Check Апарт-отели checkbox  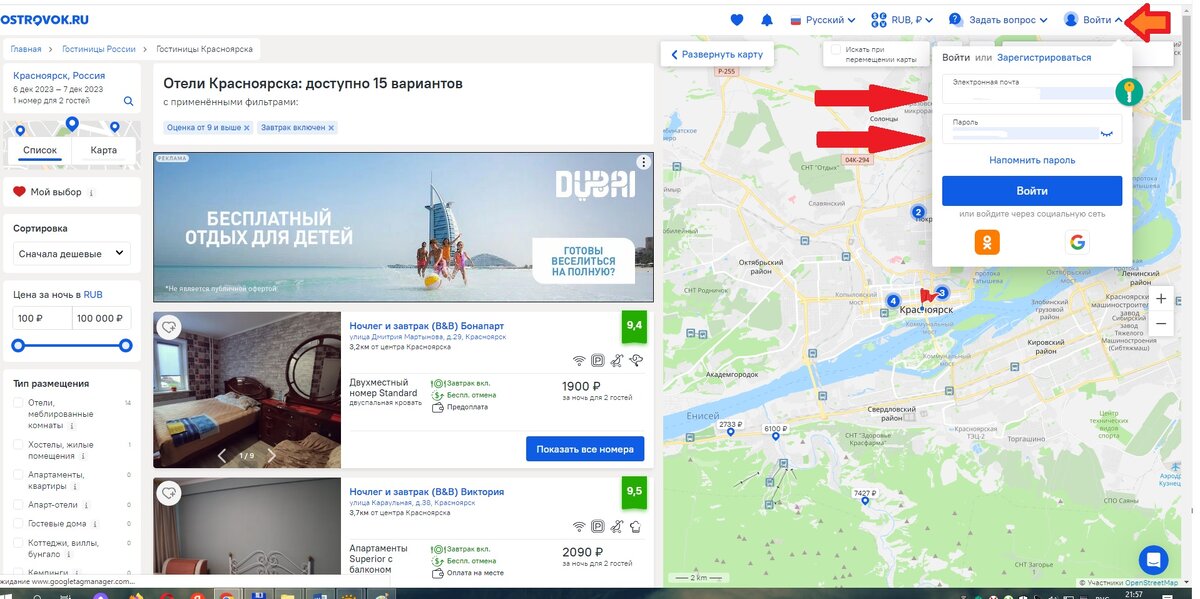(18, 505)
